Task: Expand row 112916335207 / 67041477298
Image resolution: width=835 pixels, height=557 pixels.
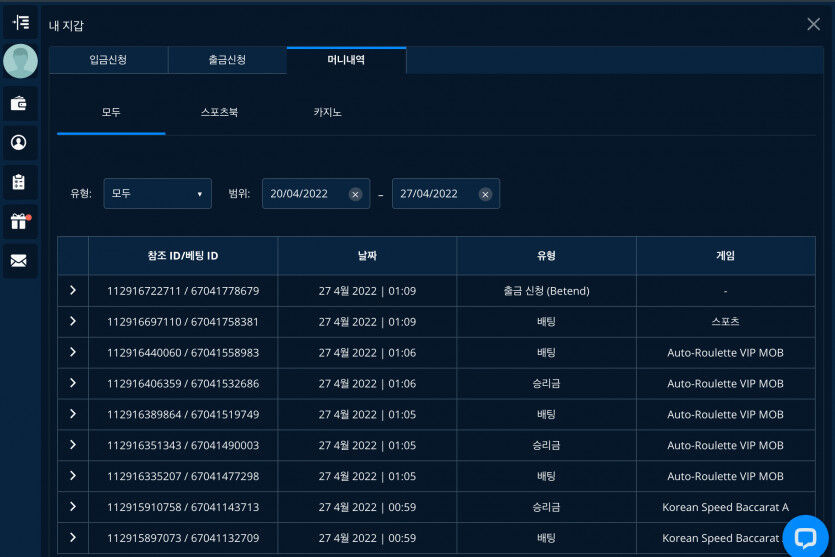Action: pyautogui.click(x=73, y=476)
